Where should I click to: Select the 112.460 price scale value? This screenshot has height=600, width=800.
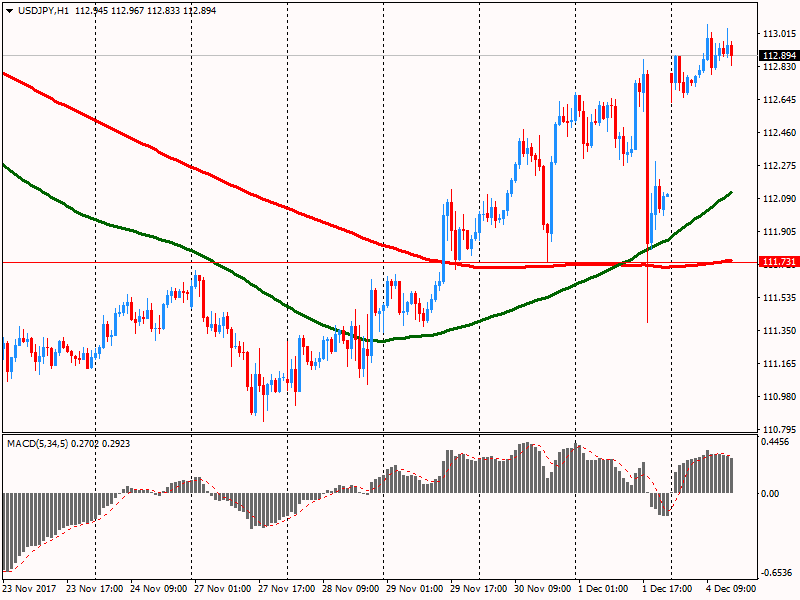click(779, 133)
